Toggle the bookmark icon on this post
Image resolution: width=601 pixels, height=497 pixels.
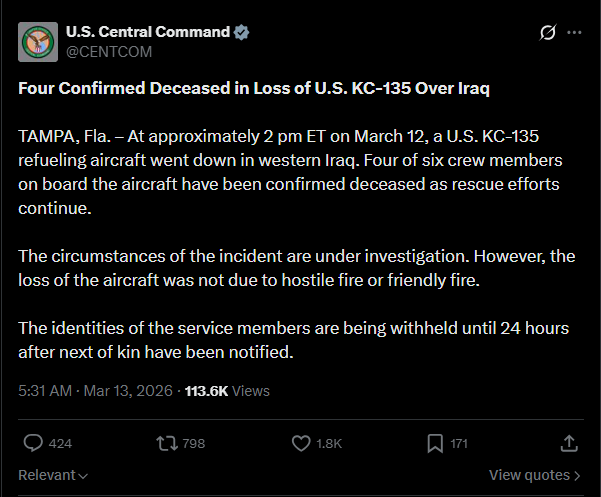point(435,442)
